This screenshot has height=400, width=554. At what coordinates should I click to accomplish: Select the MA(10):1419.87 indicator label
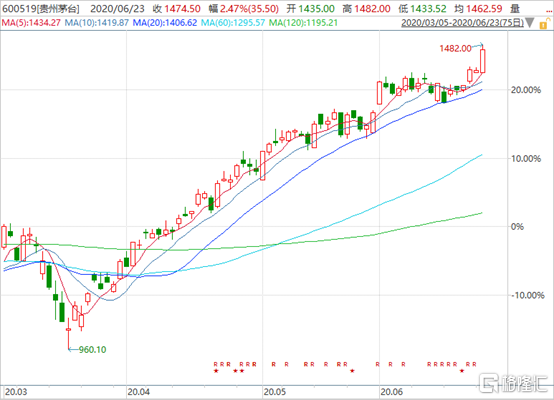point(96,23)
